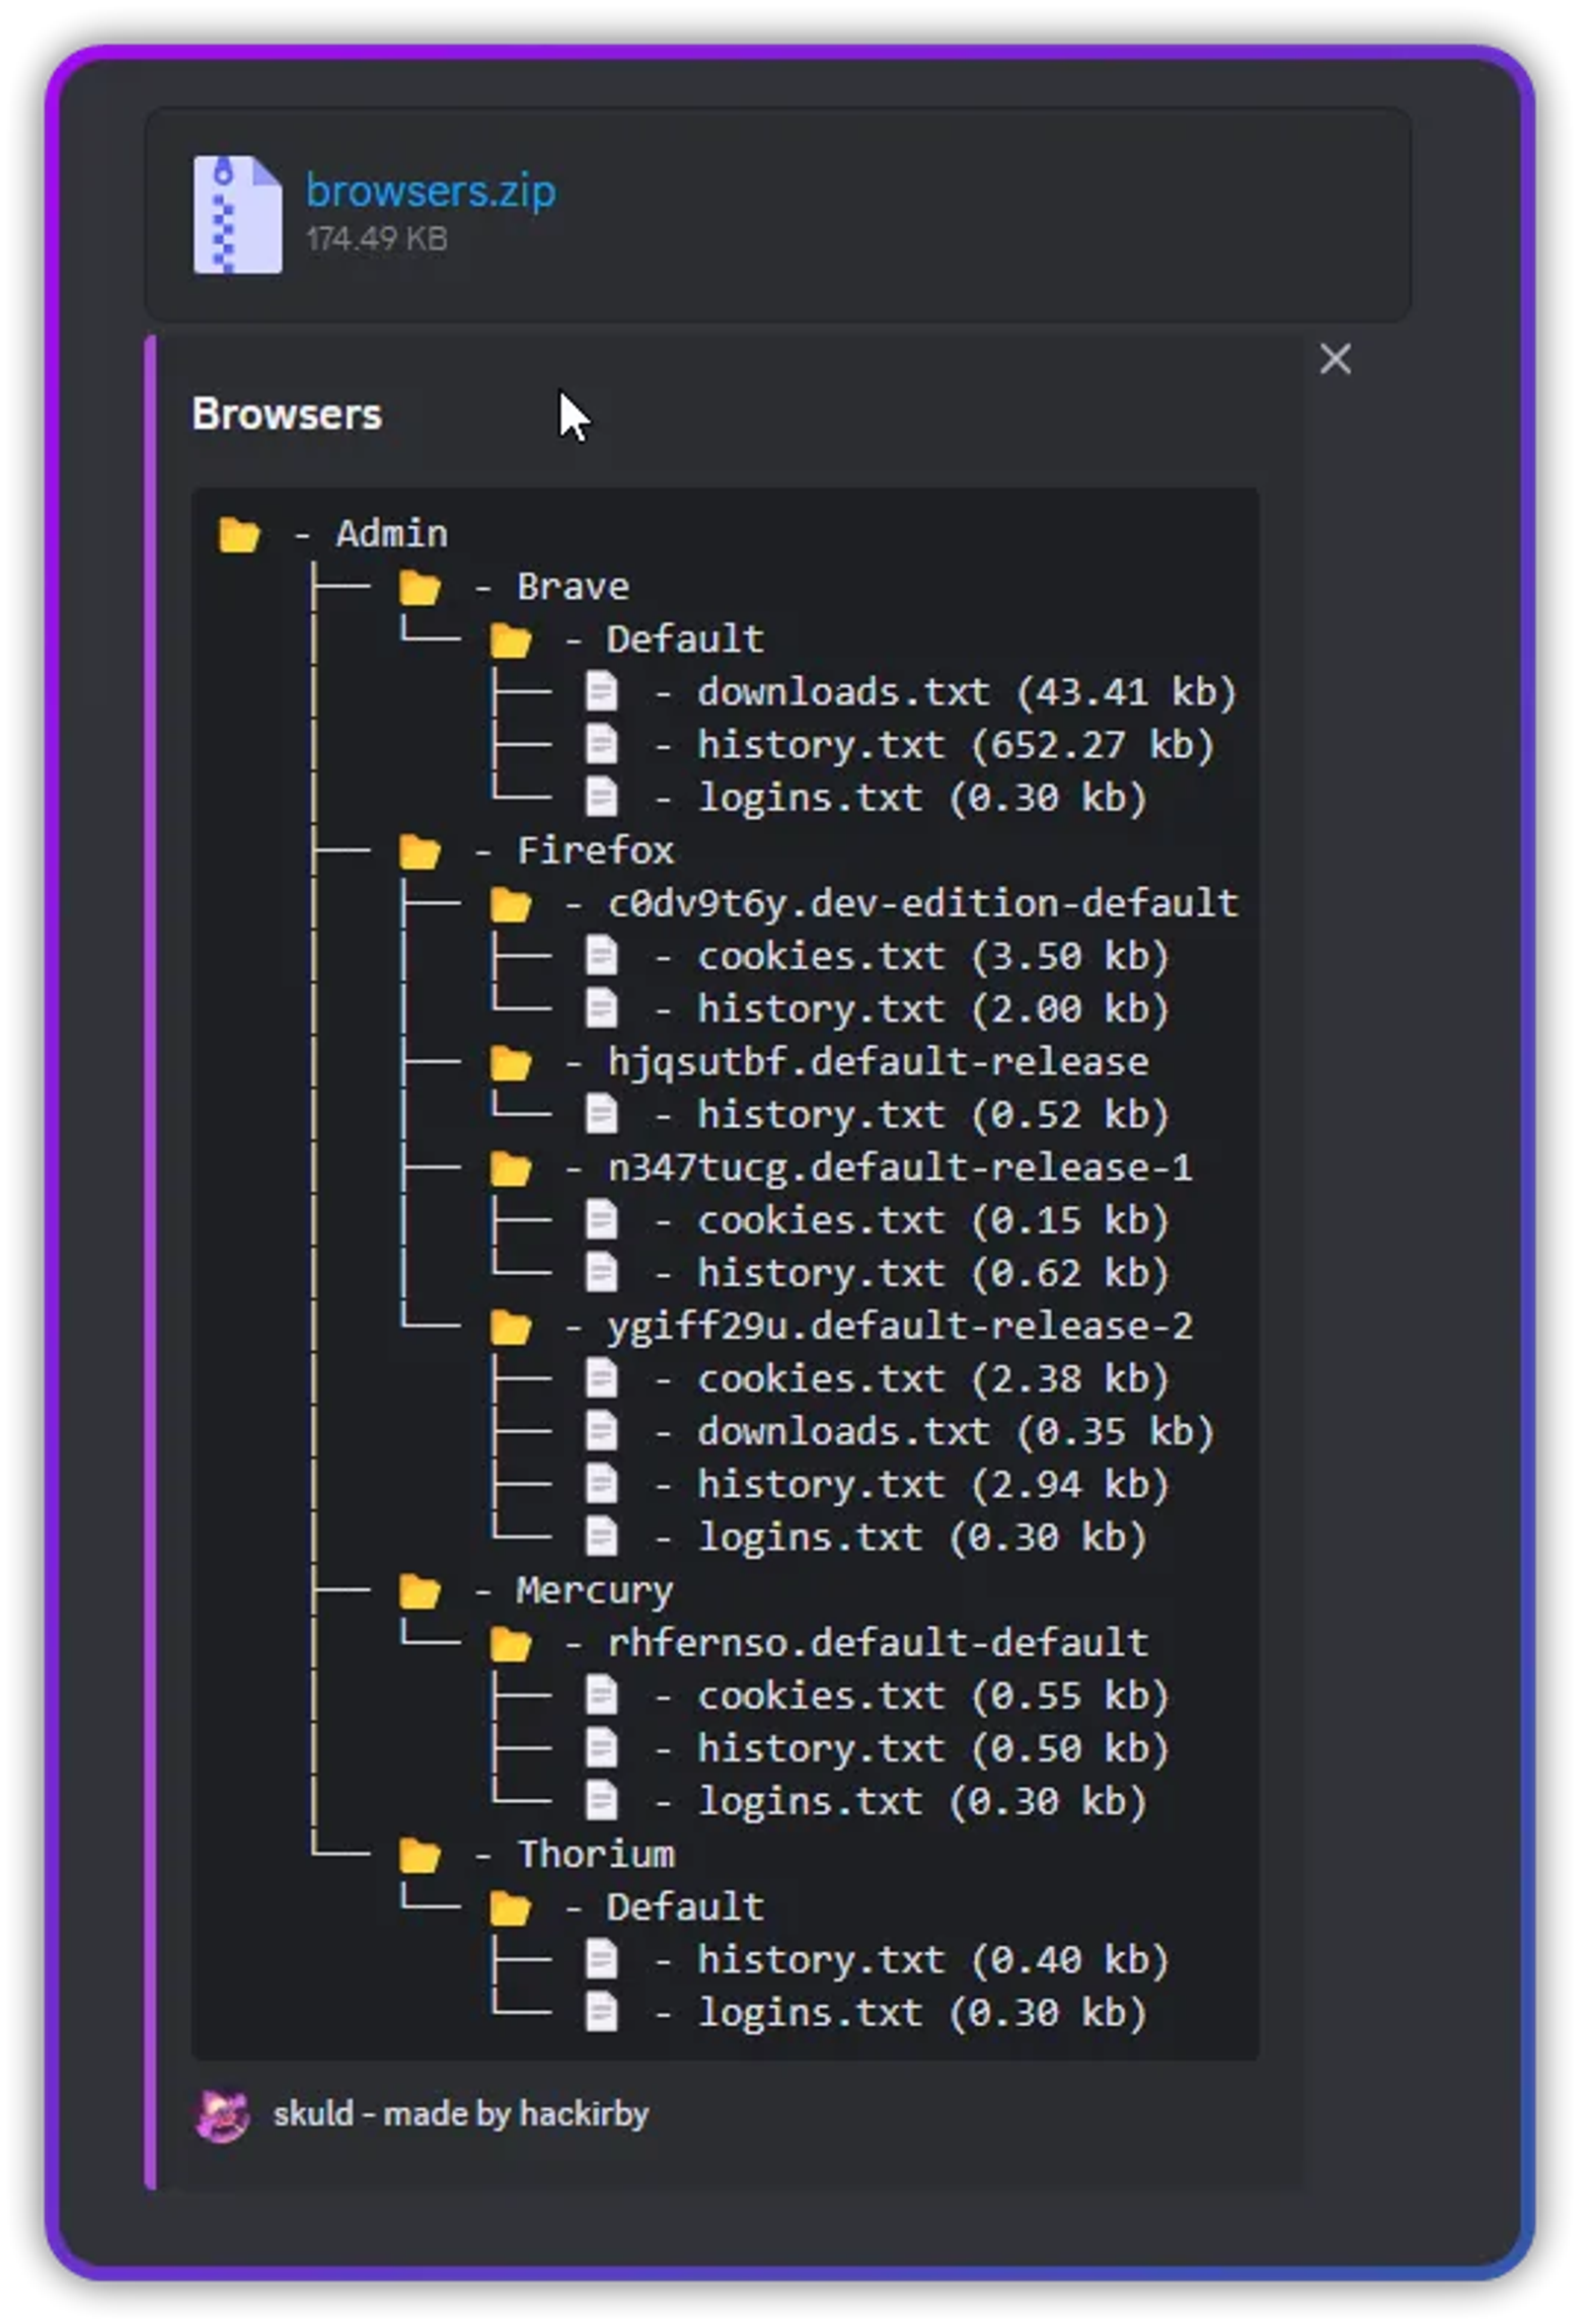The height and width of the screenshot is (2324, 1579).
Task: Click the c0dv9t6y.dev-edition-default text
Action: [x=924, y=904]
